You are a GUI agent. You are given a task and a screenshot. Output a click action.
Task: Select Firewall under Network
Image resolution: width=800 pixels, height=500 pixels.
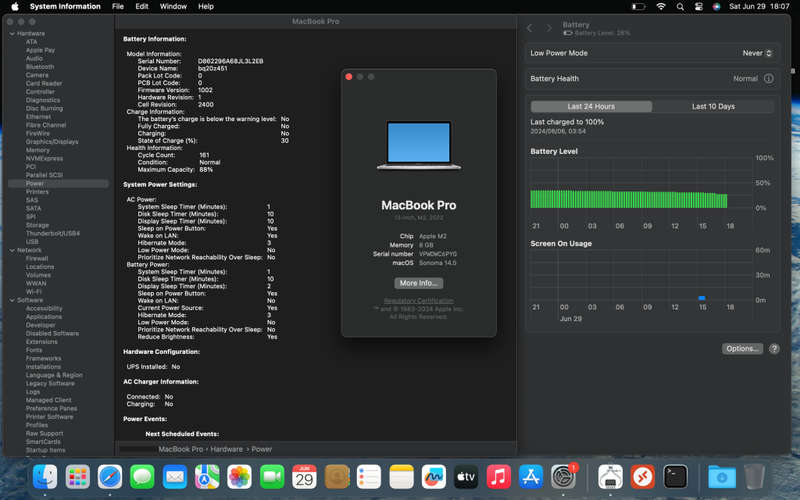click(x=37, y=259)
